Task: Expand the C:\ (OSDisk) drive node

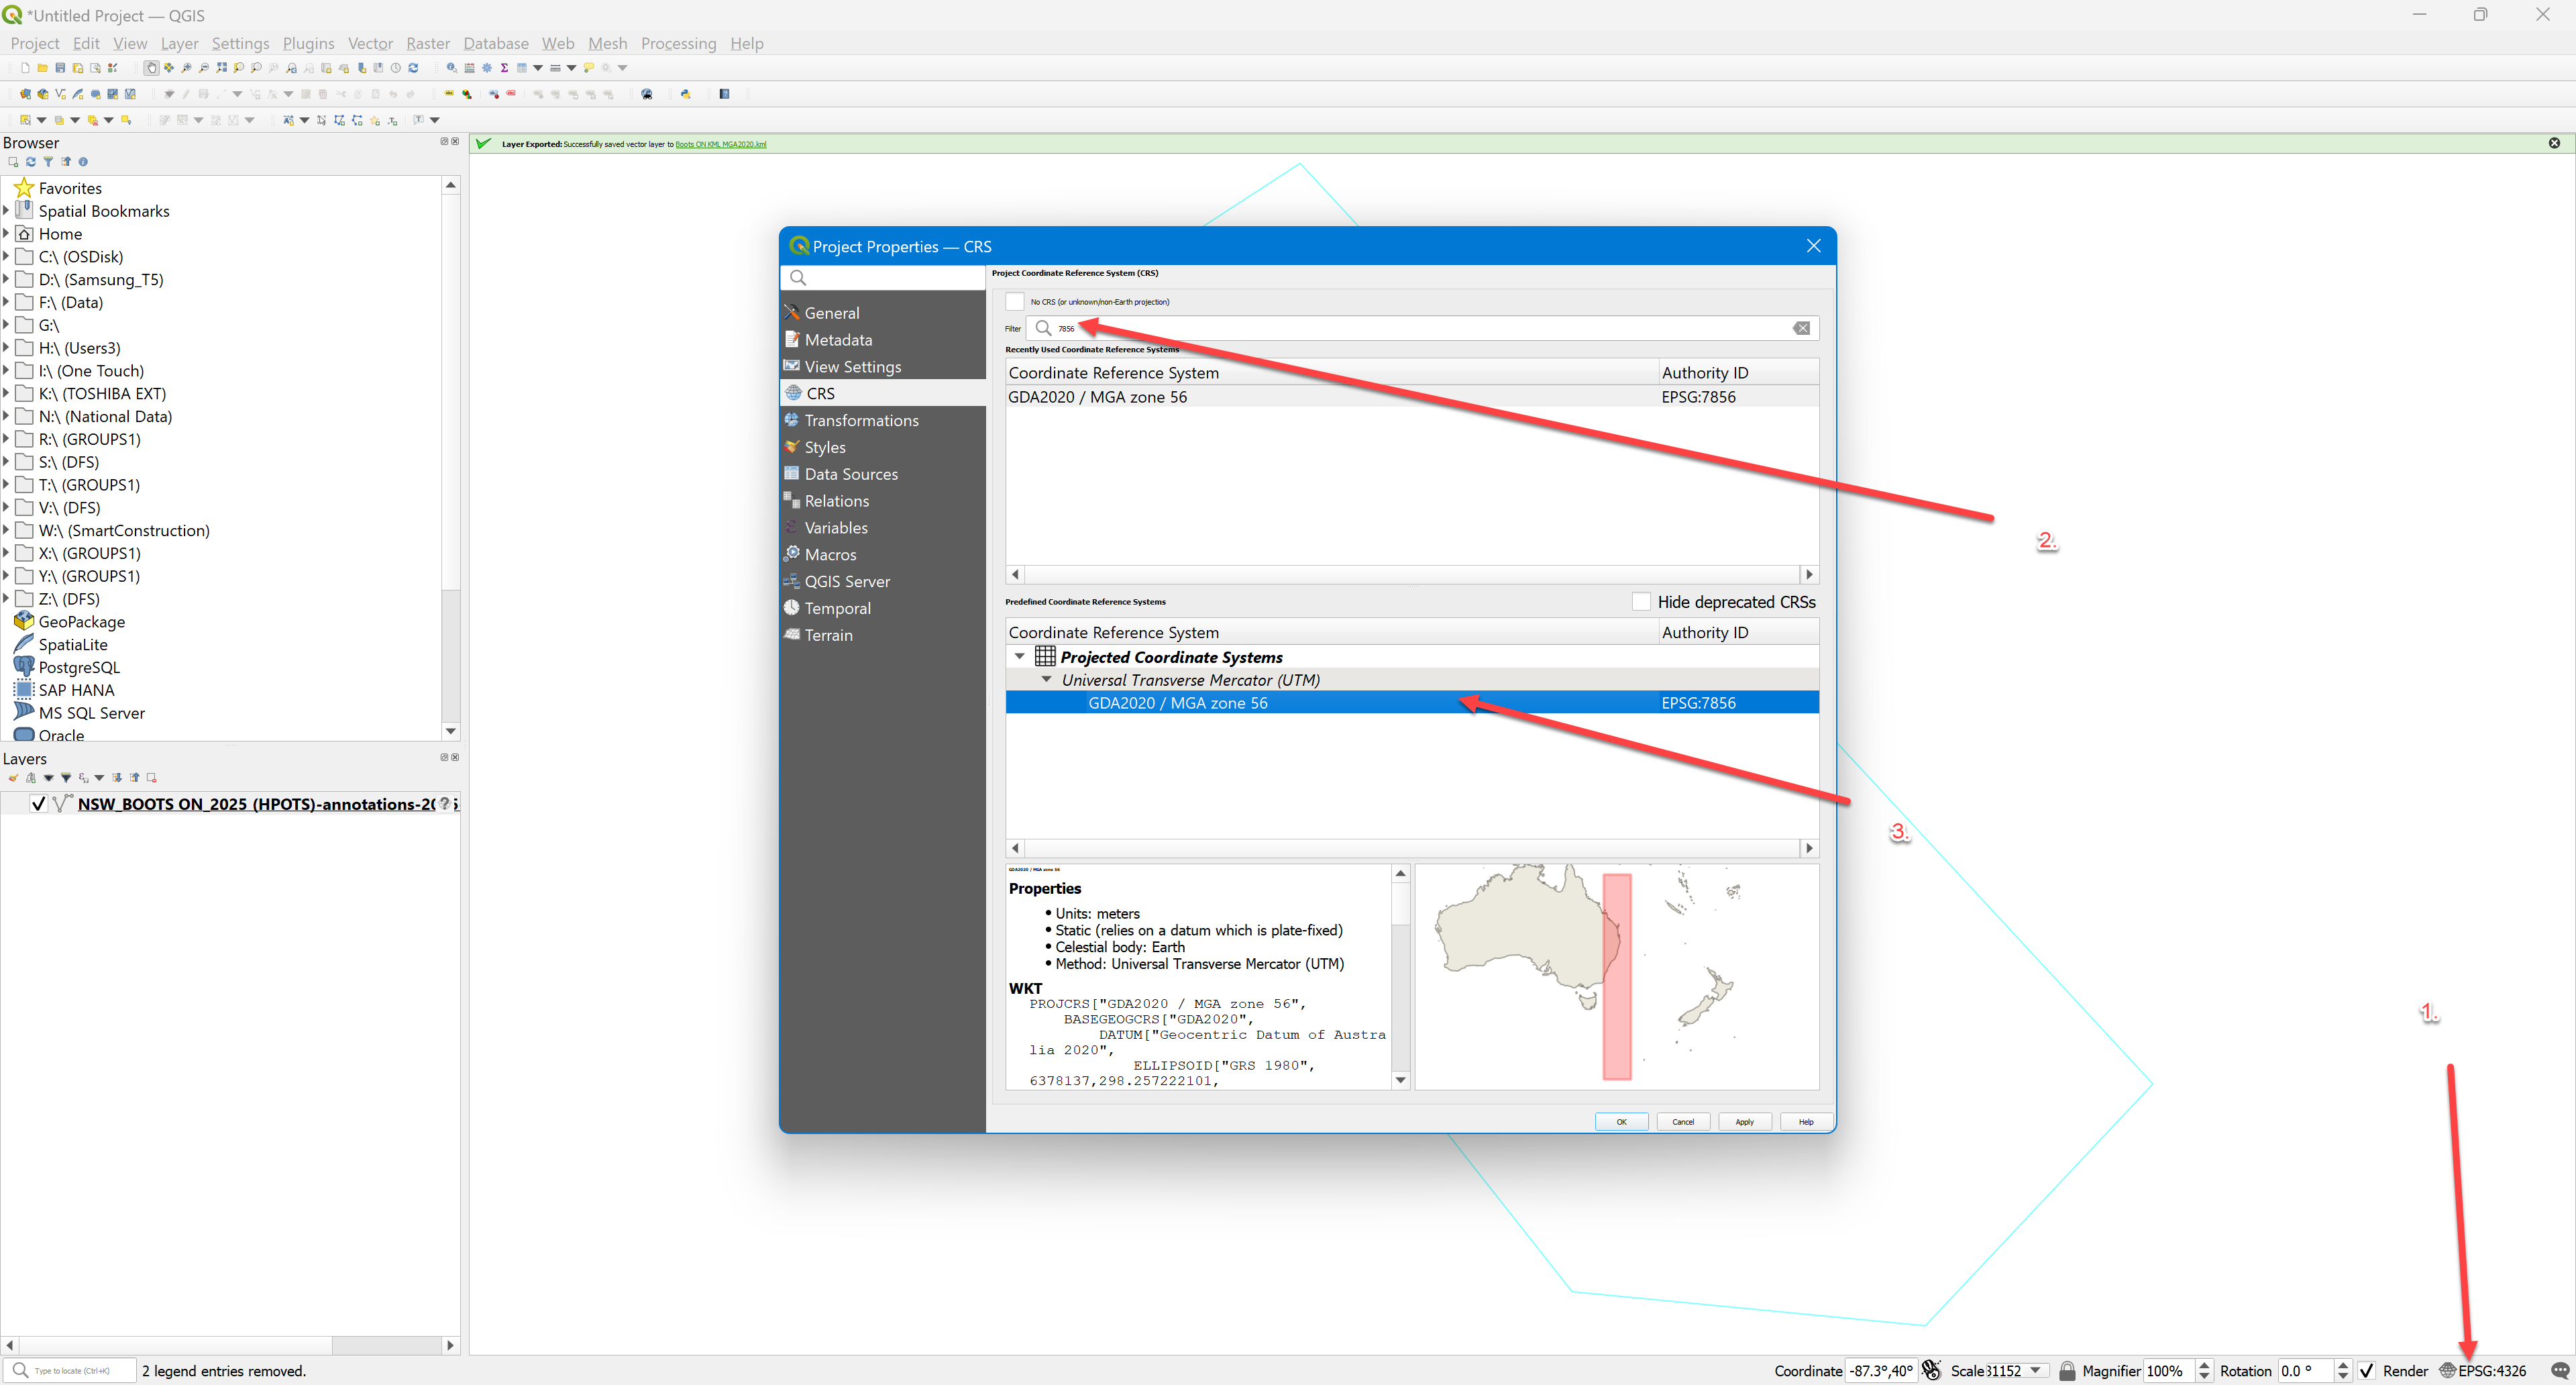Action: click(x=6, y=256)
